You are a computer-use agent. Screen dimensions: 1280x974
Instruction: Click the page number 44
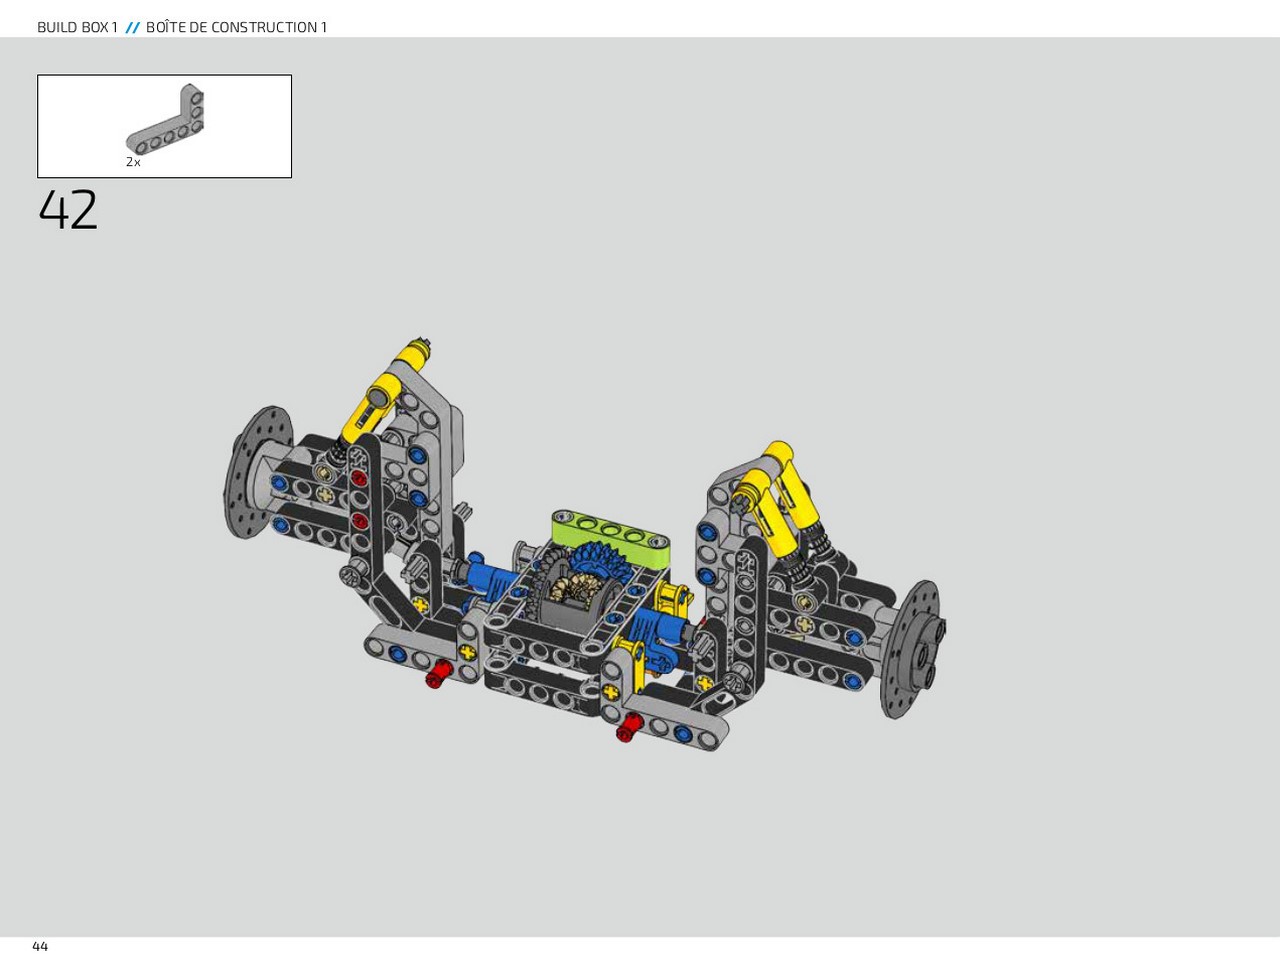point(40,946)
